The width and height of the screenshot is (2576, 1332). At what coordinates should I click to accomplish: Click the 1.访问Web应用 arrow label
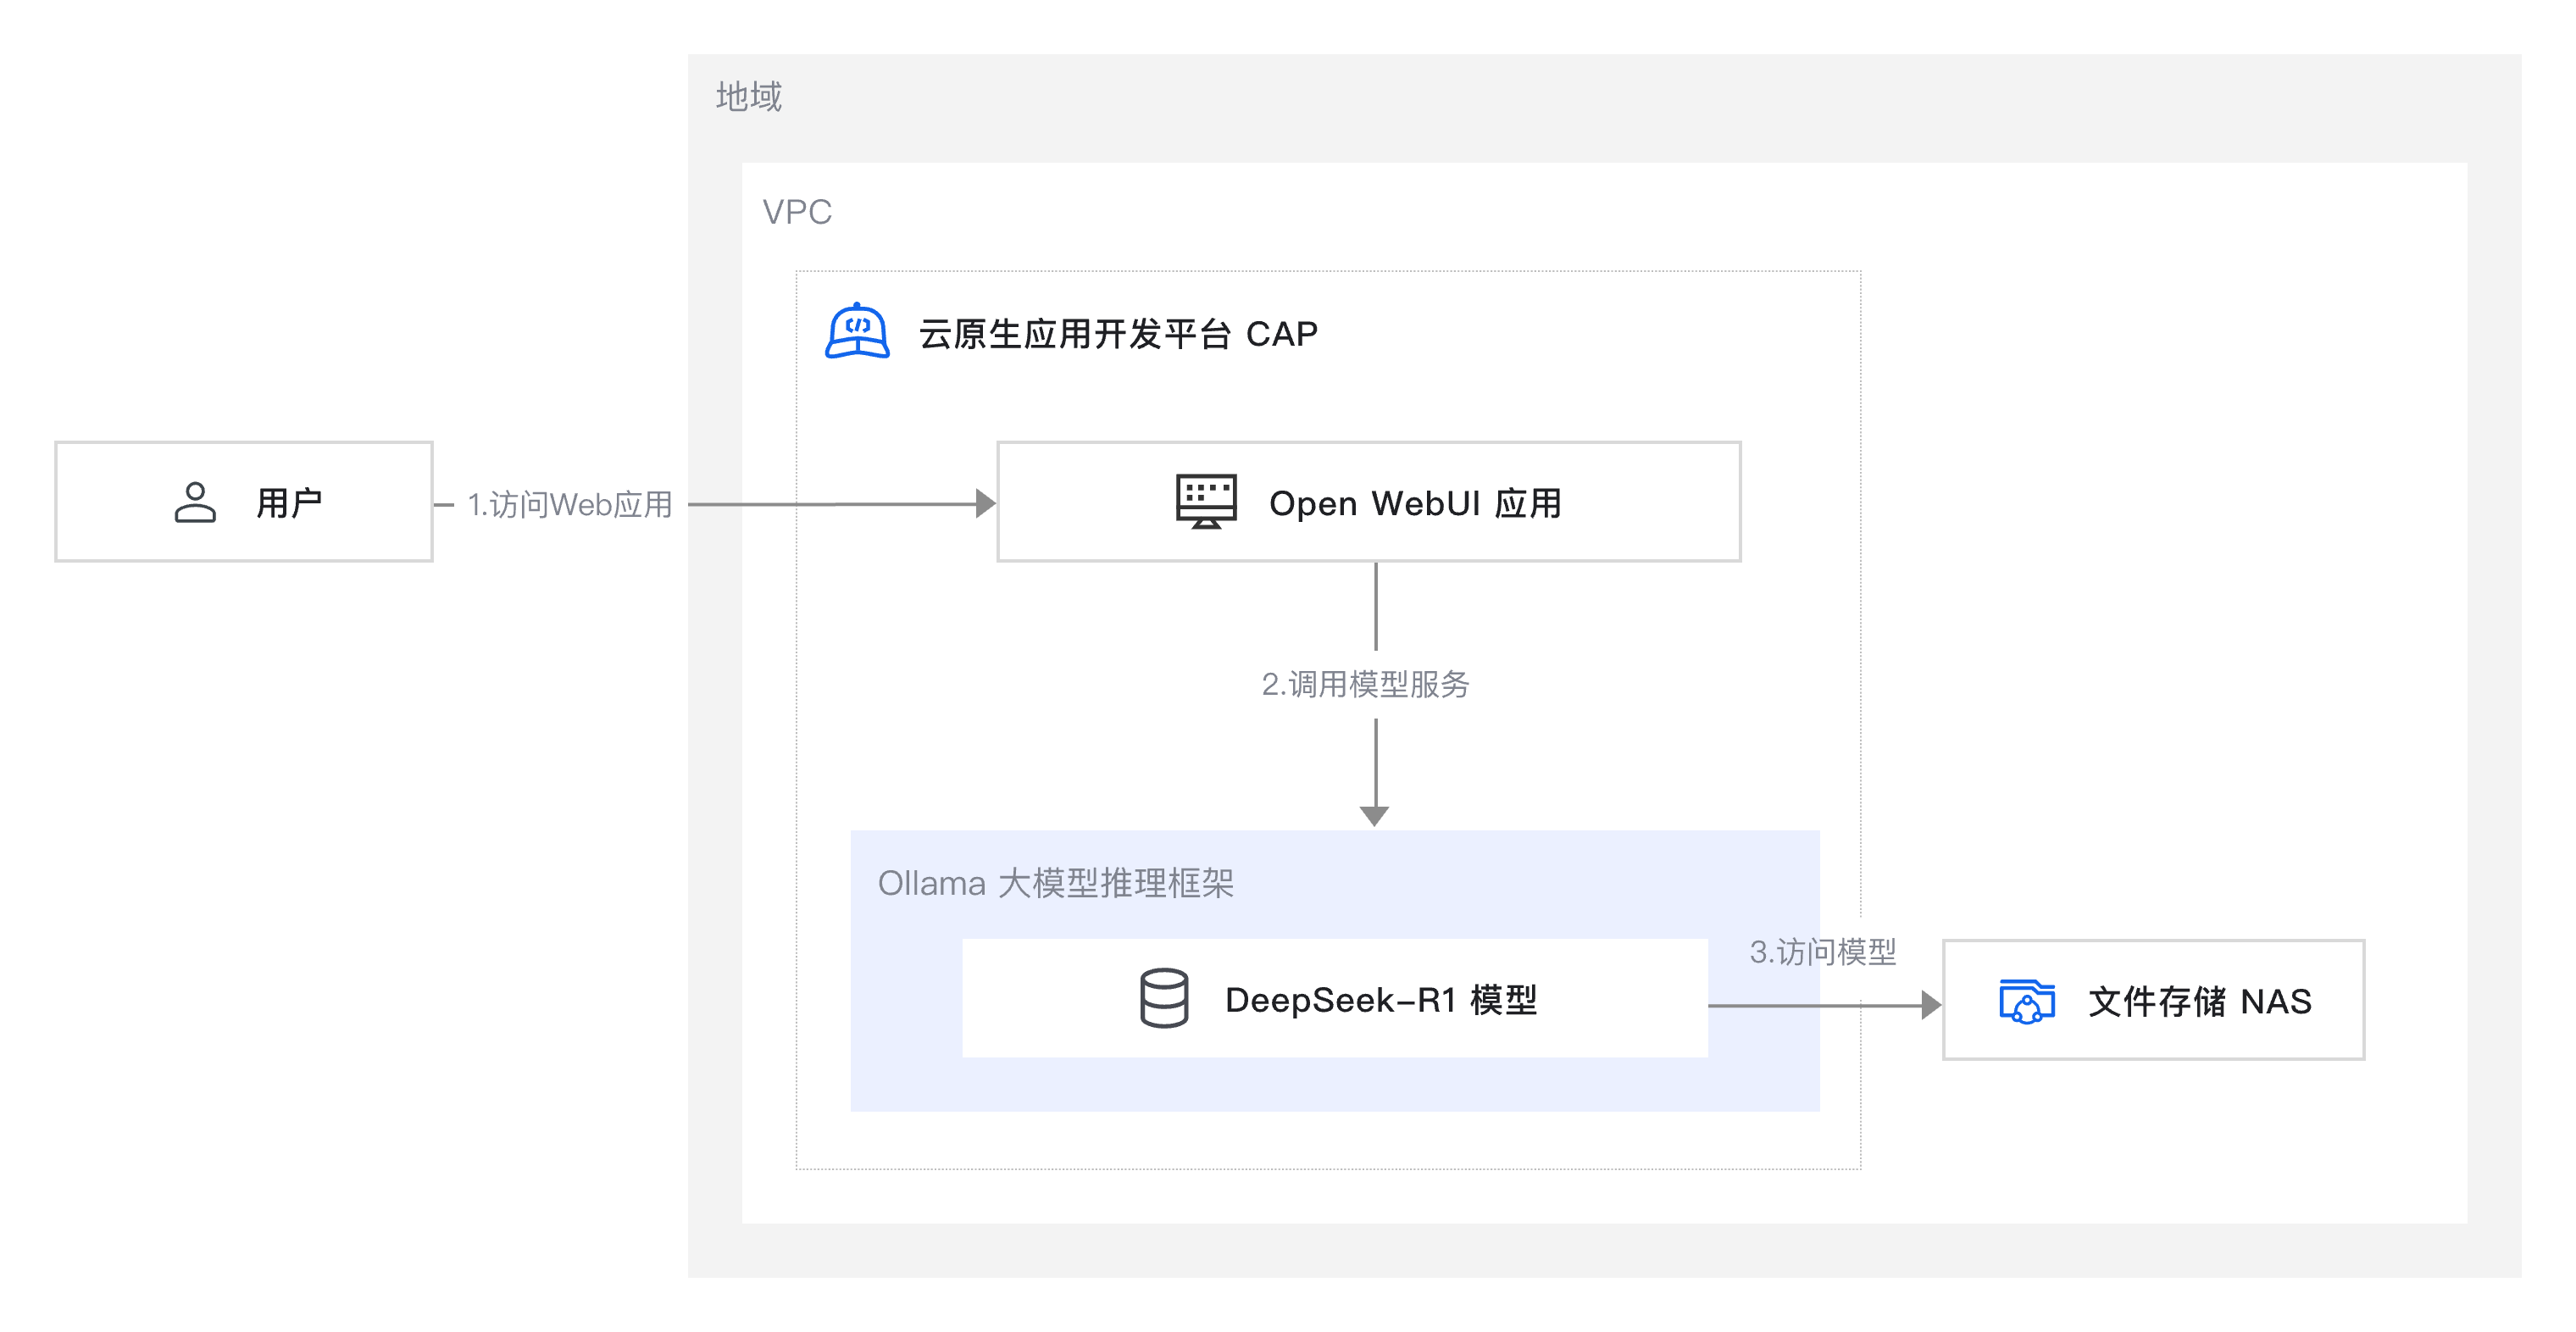pyautogui.click(x=570, y=504)
